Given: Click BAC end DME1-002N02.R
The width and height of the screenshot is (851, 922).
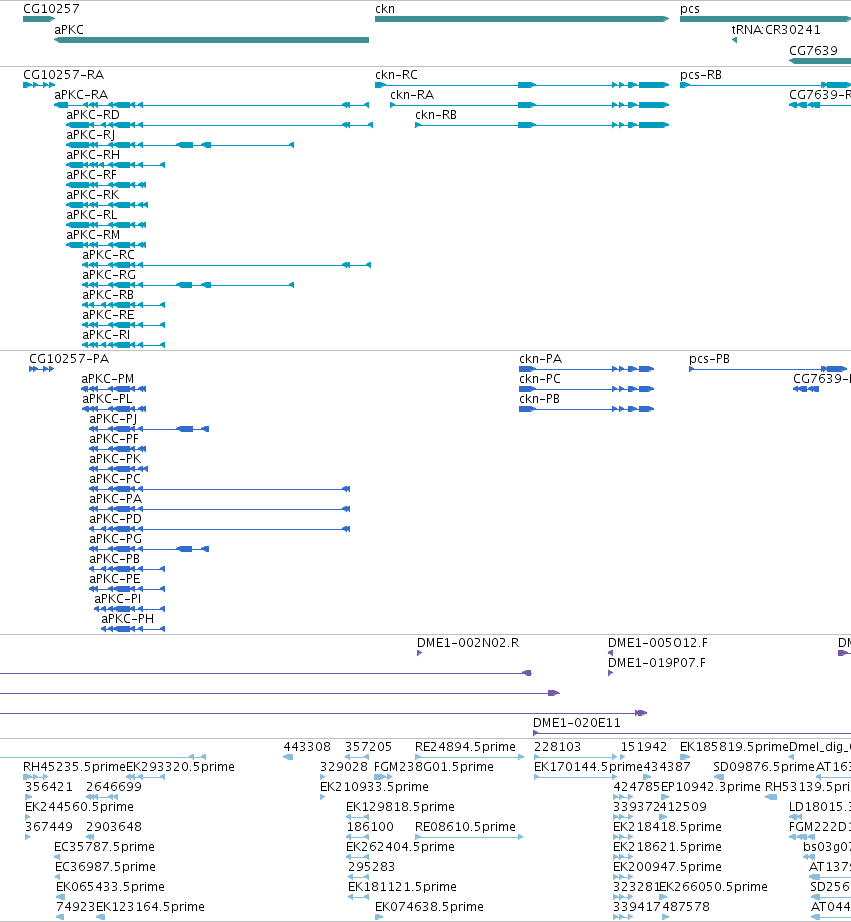Looking at the screenshot, I should tap(468, 643).
